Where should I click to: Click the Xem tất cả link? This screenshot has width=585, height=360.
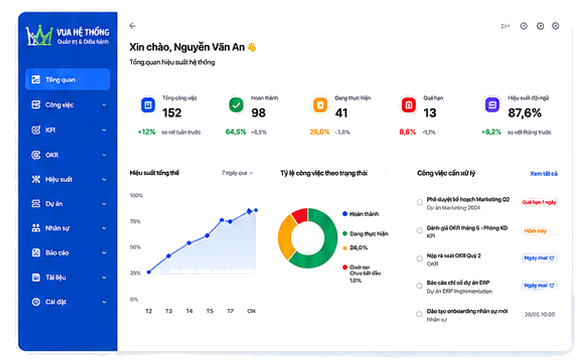tap(544, 173)
